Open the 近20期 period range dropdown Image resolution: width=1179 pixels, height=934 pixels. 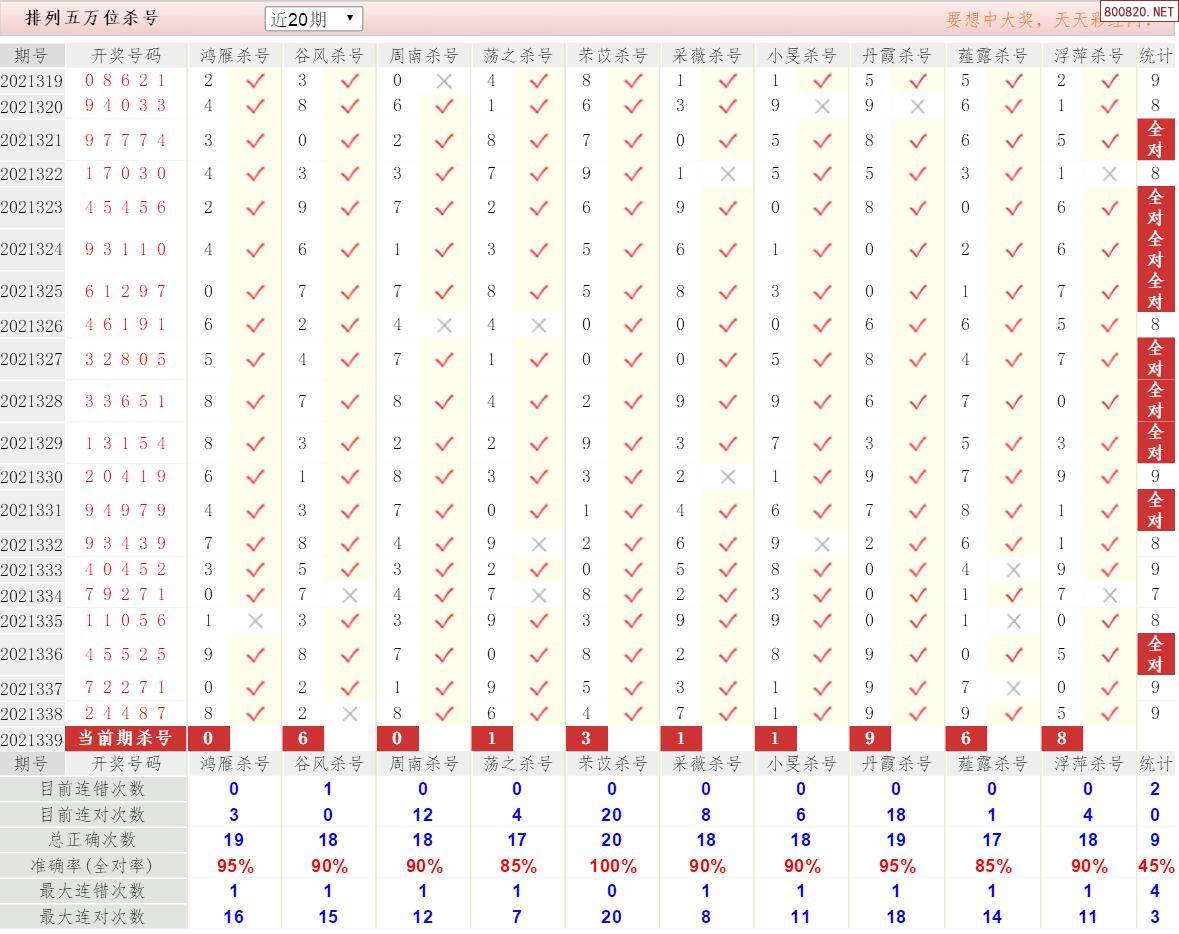[x=314, y=19]
